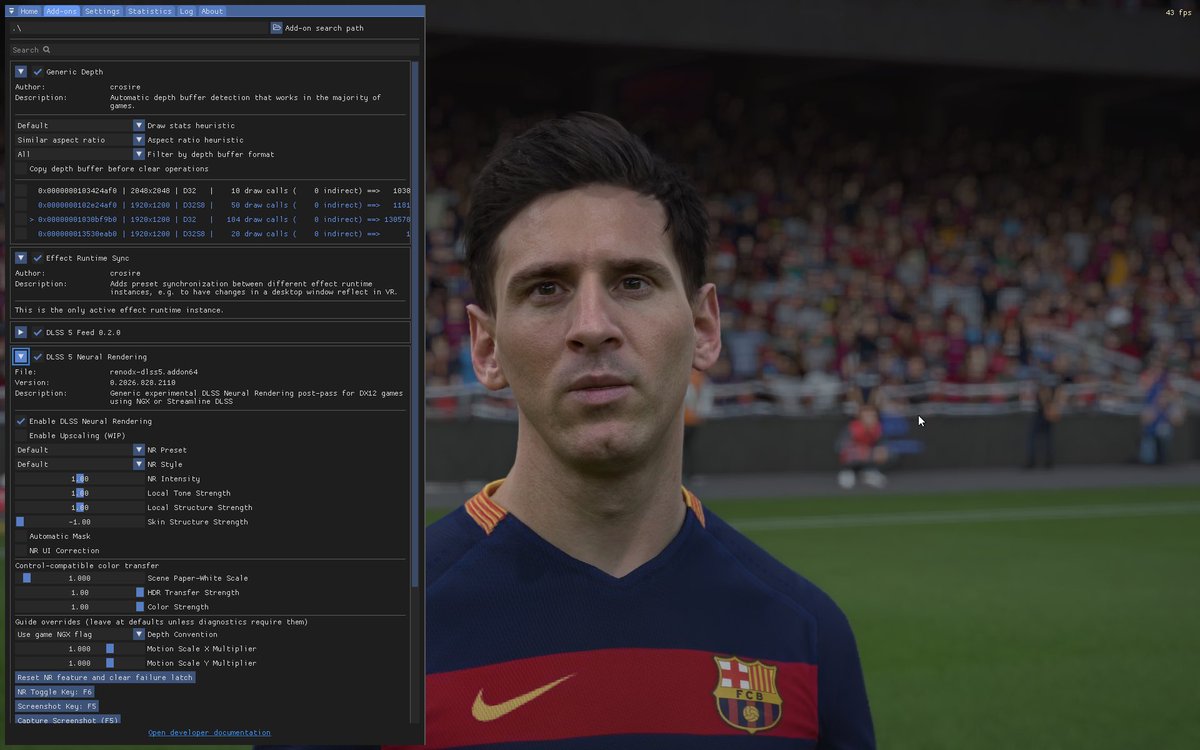Enable the Automatic Mask checkbox

tap(21, 536)
